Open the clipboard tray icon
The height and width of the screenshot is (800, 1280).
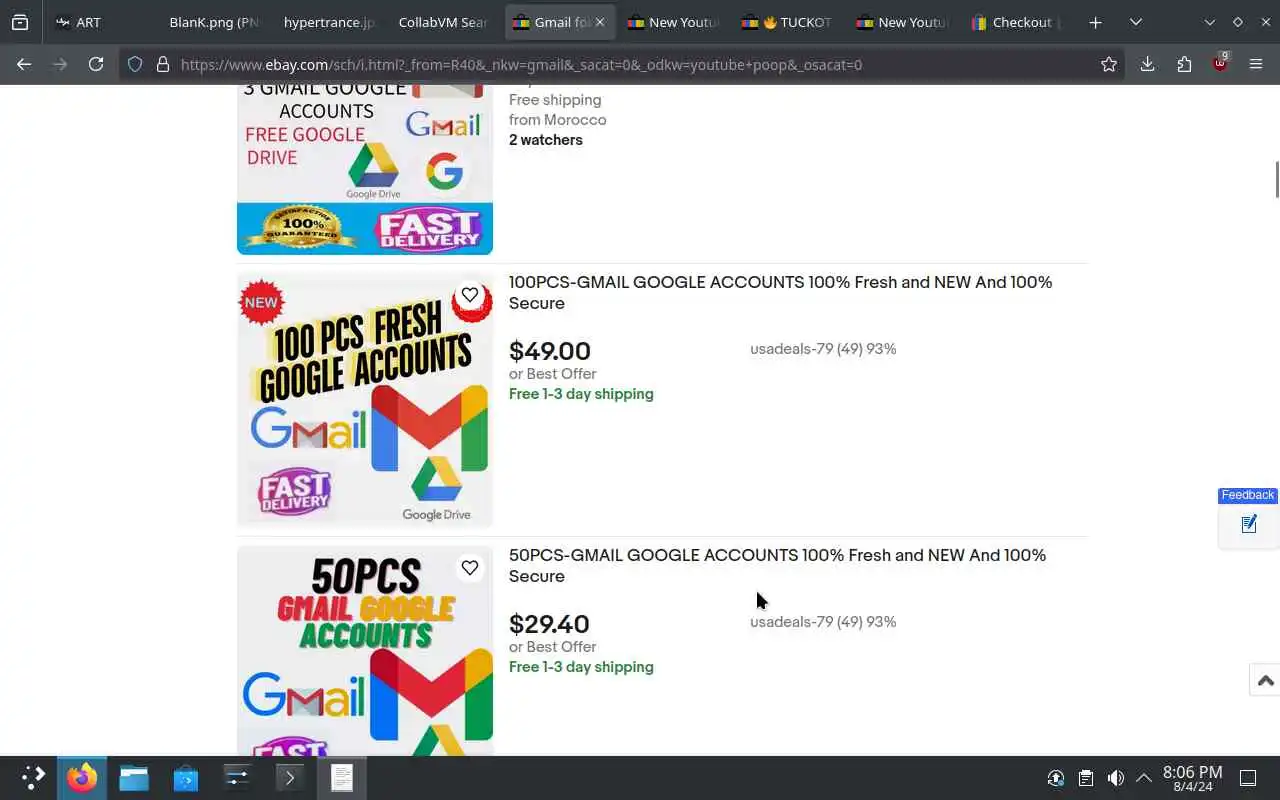(x=1086, y=778)
